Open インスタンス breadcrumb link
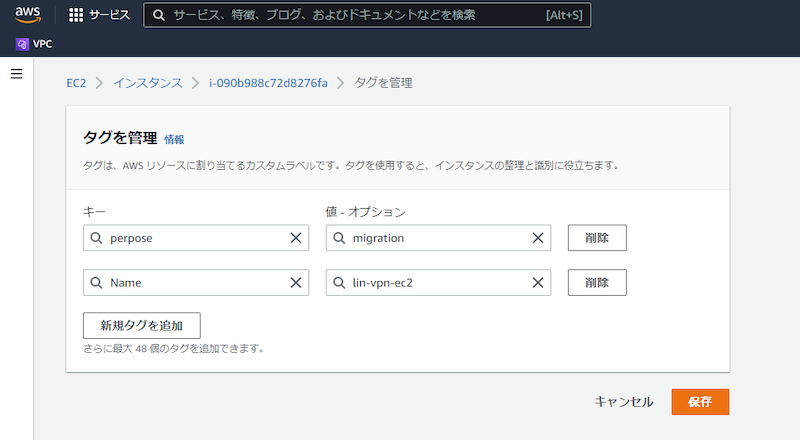The height and width of the screenshot is (440, 800). click(x=148, y=83)
